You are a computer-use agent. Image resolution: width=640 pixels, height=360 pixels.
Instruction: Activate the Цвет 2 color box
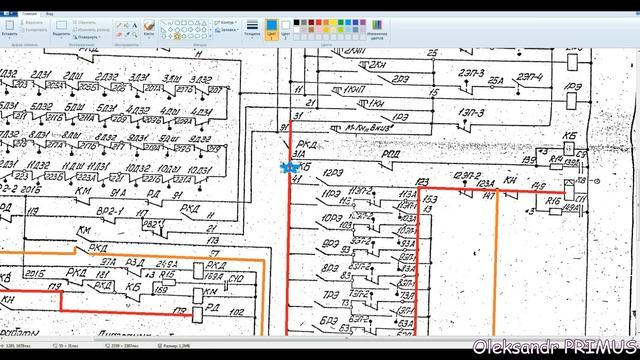pos(285,29)
